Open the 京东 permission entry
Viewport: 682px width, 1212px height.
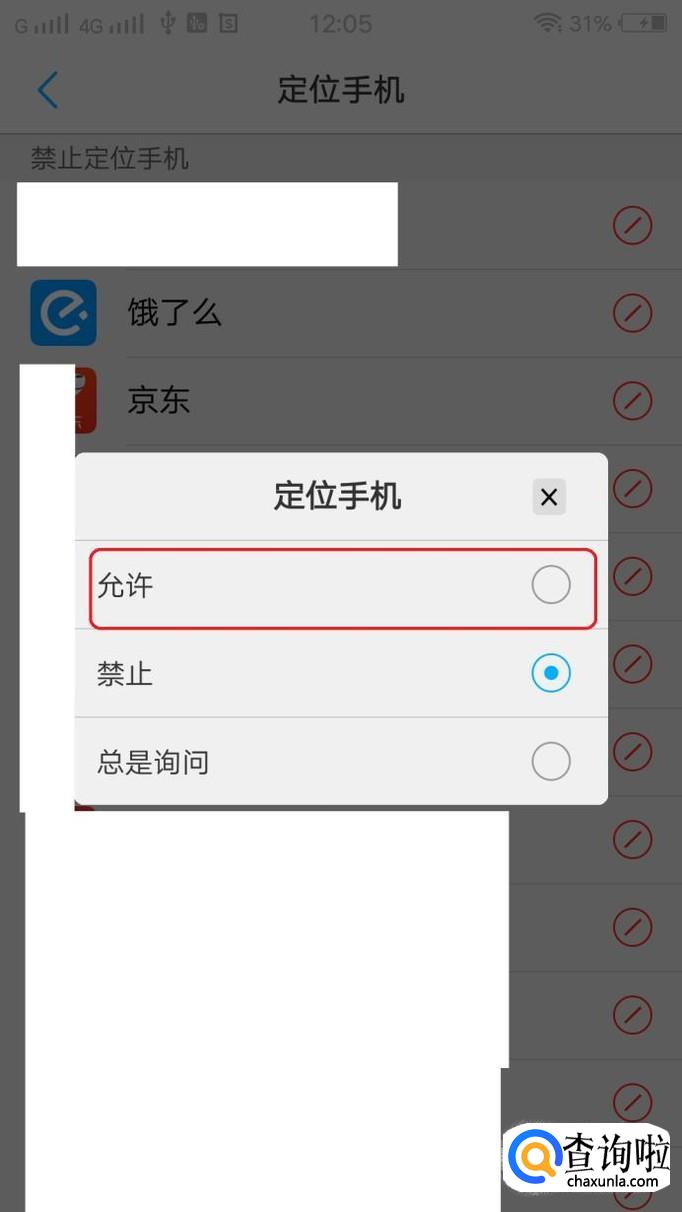(x=341, y=401)
